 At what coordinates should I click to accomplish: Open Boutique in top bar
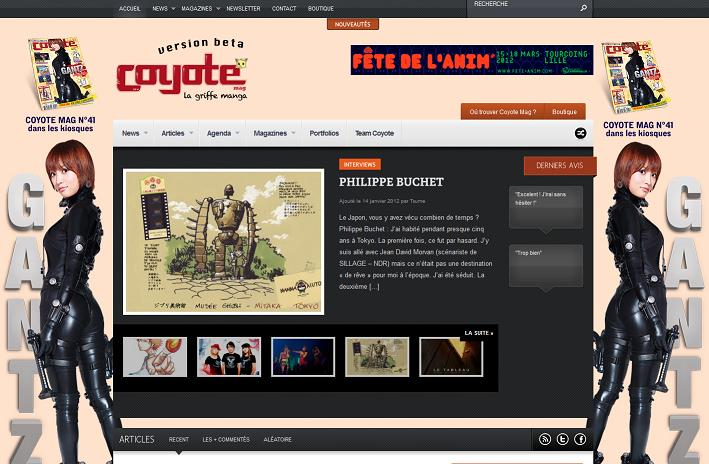pos(321,8)
